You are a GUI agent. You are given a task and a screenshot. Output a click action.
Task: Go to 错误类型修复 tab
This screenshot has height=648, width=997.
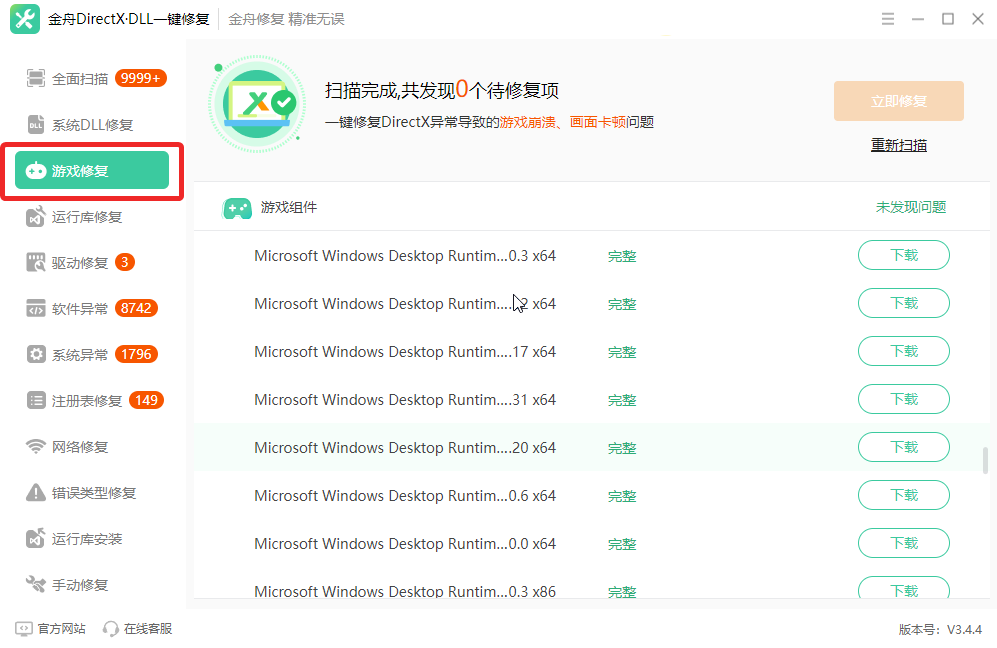click(x=92, y=493)
